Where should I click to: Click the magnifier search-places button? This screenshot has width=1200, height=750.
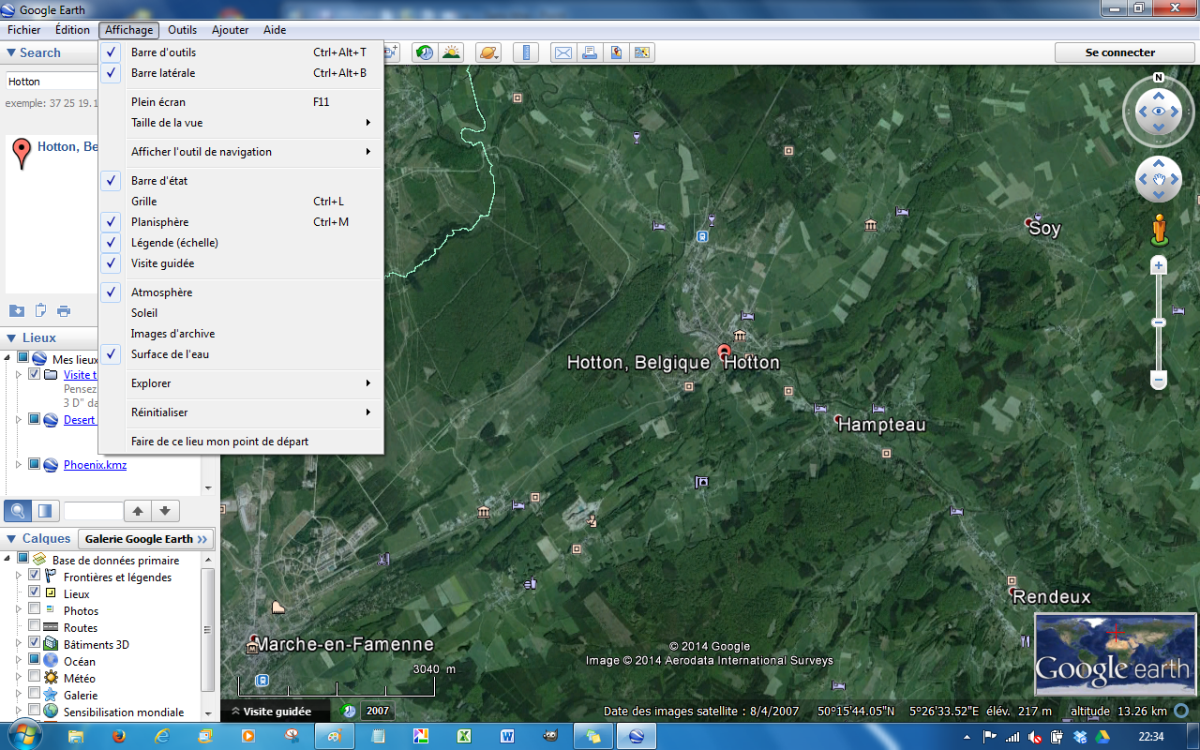point(18,511)
